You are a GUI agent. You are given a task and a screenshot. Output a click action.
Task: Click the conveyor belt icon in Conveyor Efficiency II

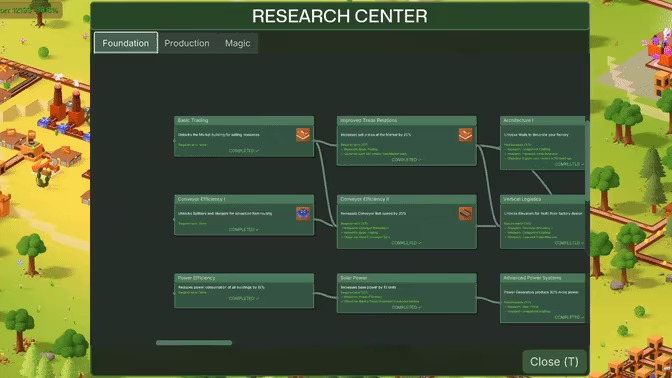coord(465,213)
